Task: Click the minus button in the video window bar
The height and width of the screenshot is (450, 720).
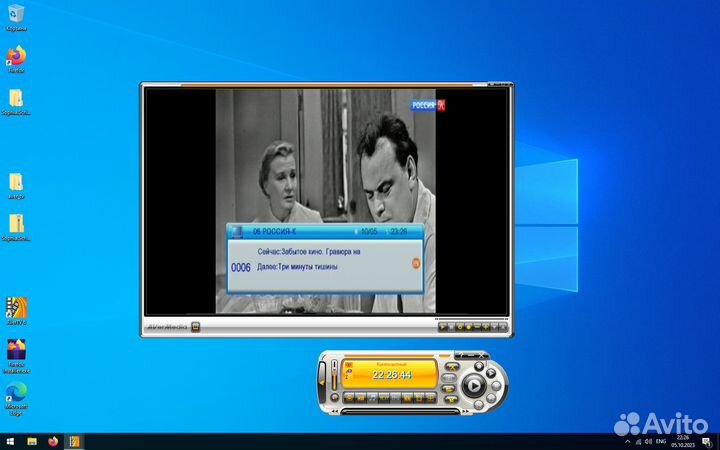Action: click(477, 327)
